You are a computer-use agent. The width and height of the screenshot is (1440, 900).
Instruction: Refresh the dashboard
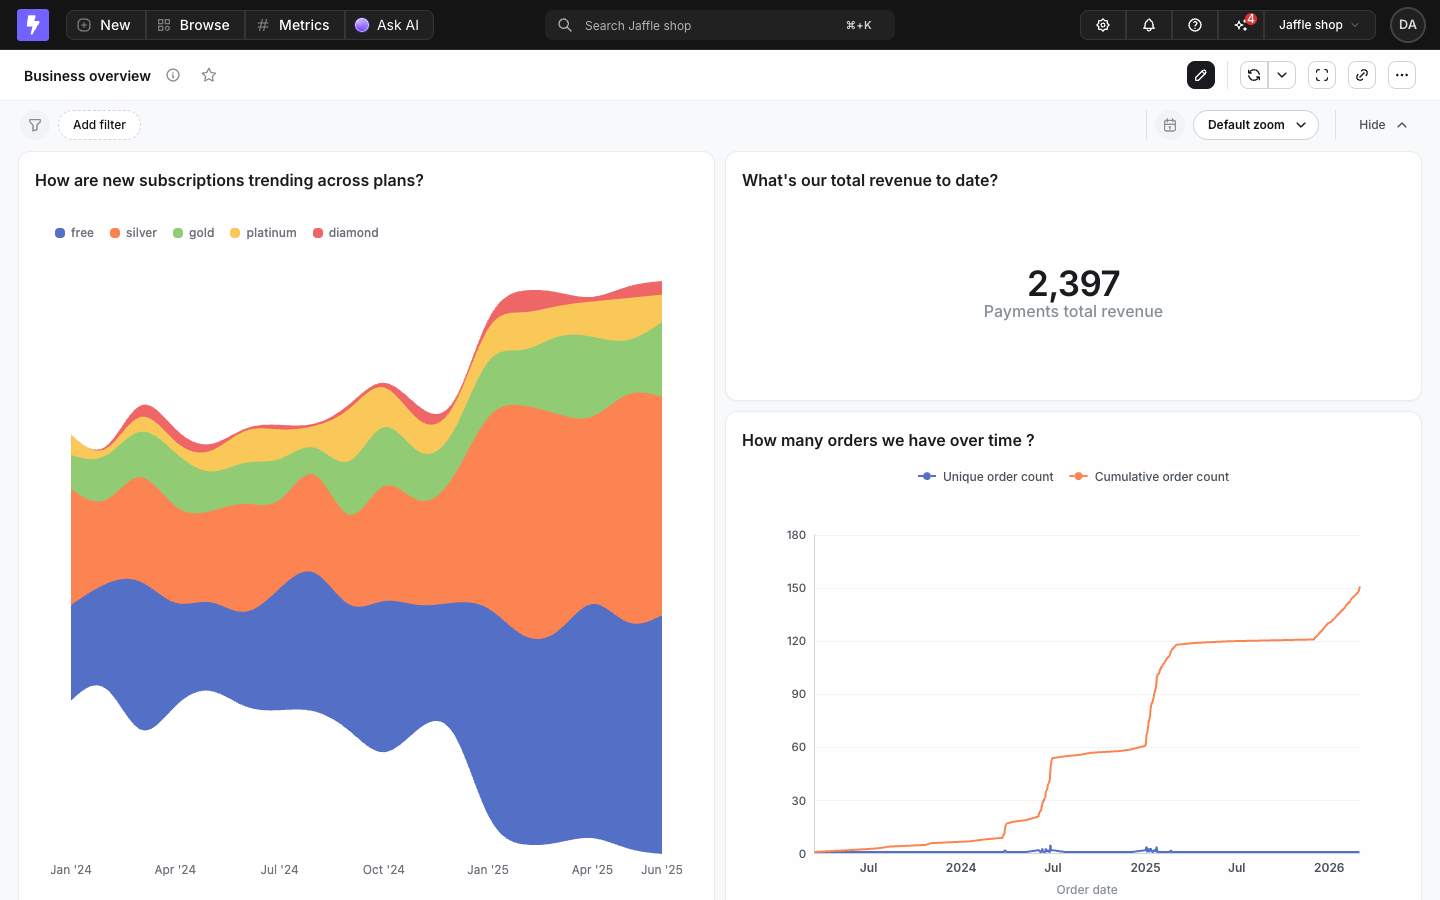(x=1254, y=75)
